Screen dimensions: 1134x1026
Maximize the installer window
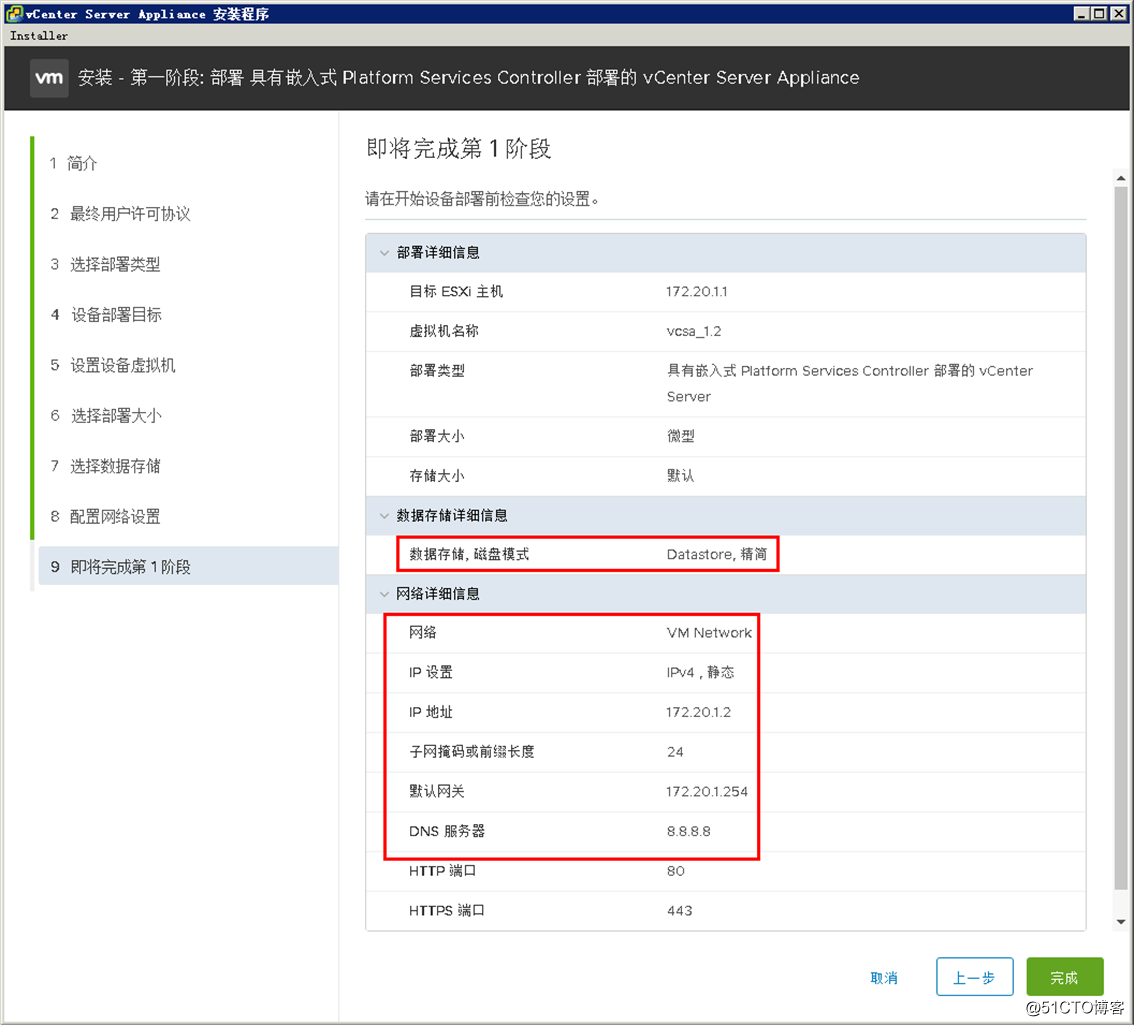1099,13
